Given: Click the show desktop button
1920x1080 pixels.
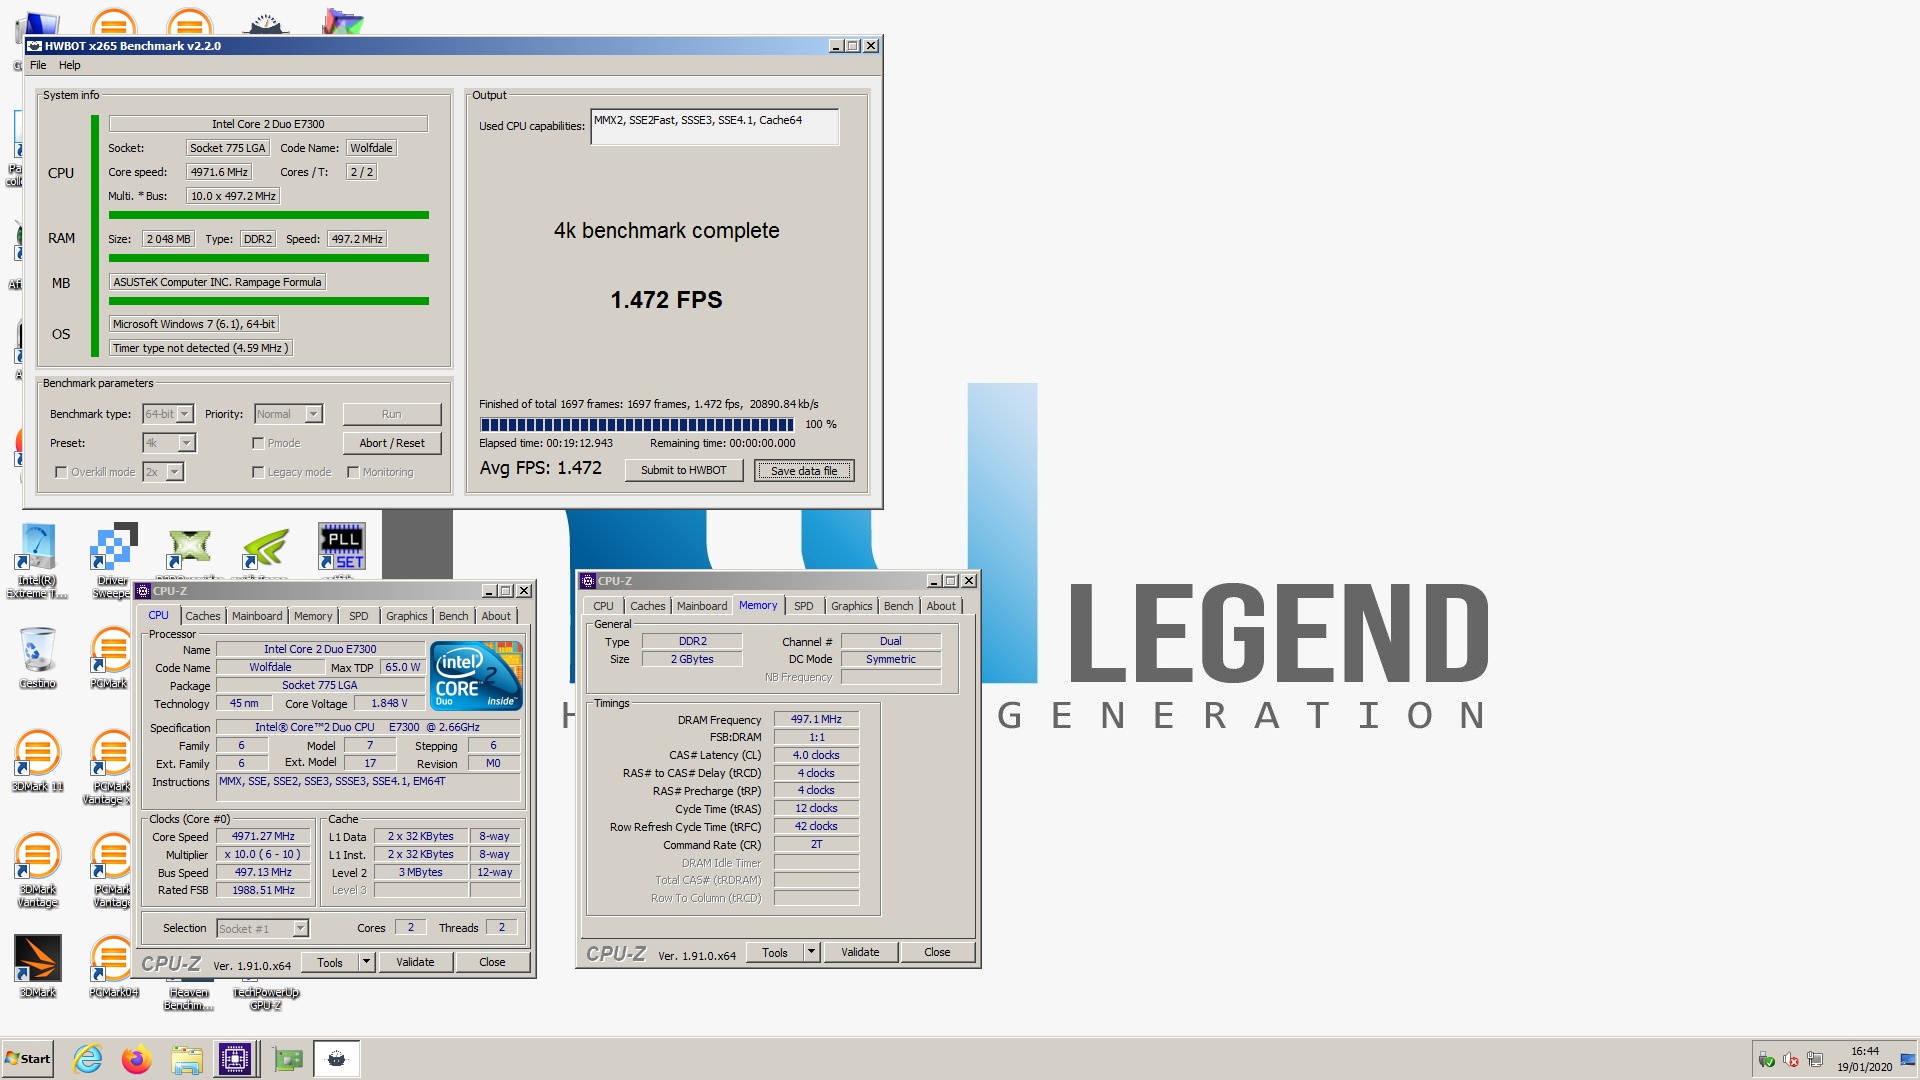Looking at the screenshot, I should [1908, 1059].
